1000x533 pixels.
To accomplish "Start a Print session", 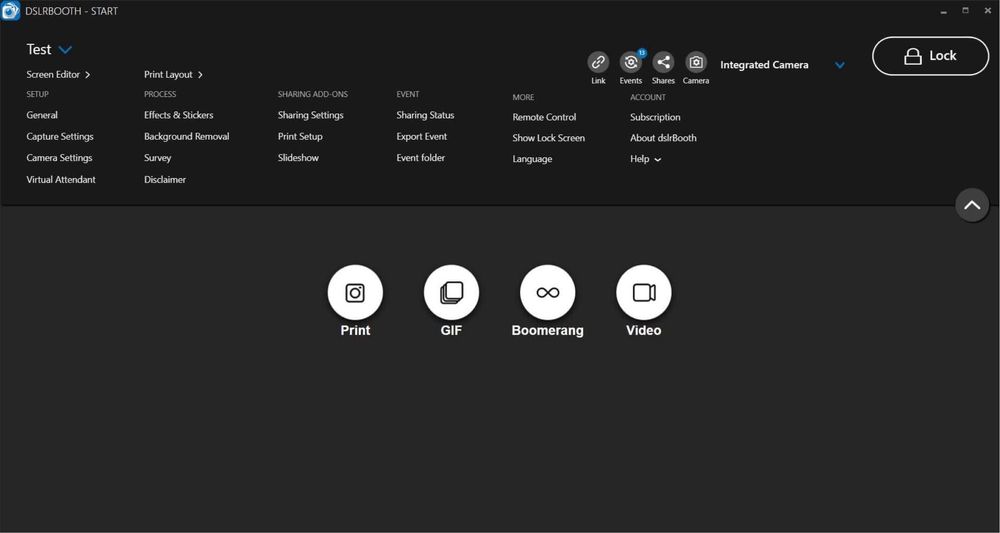I will point(355,293).
